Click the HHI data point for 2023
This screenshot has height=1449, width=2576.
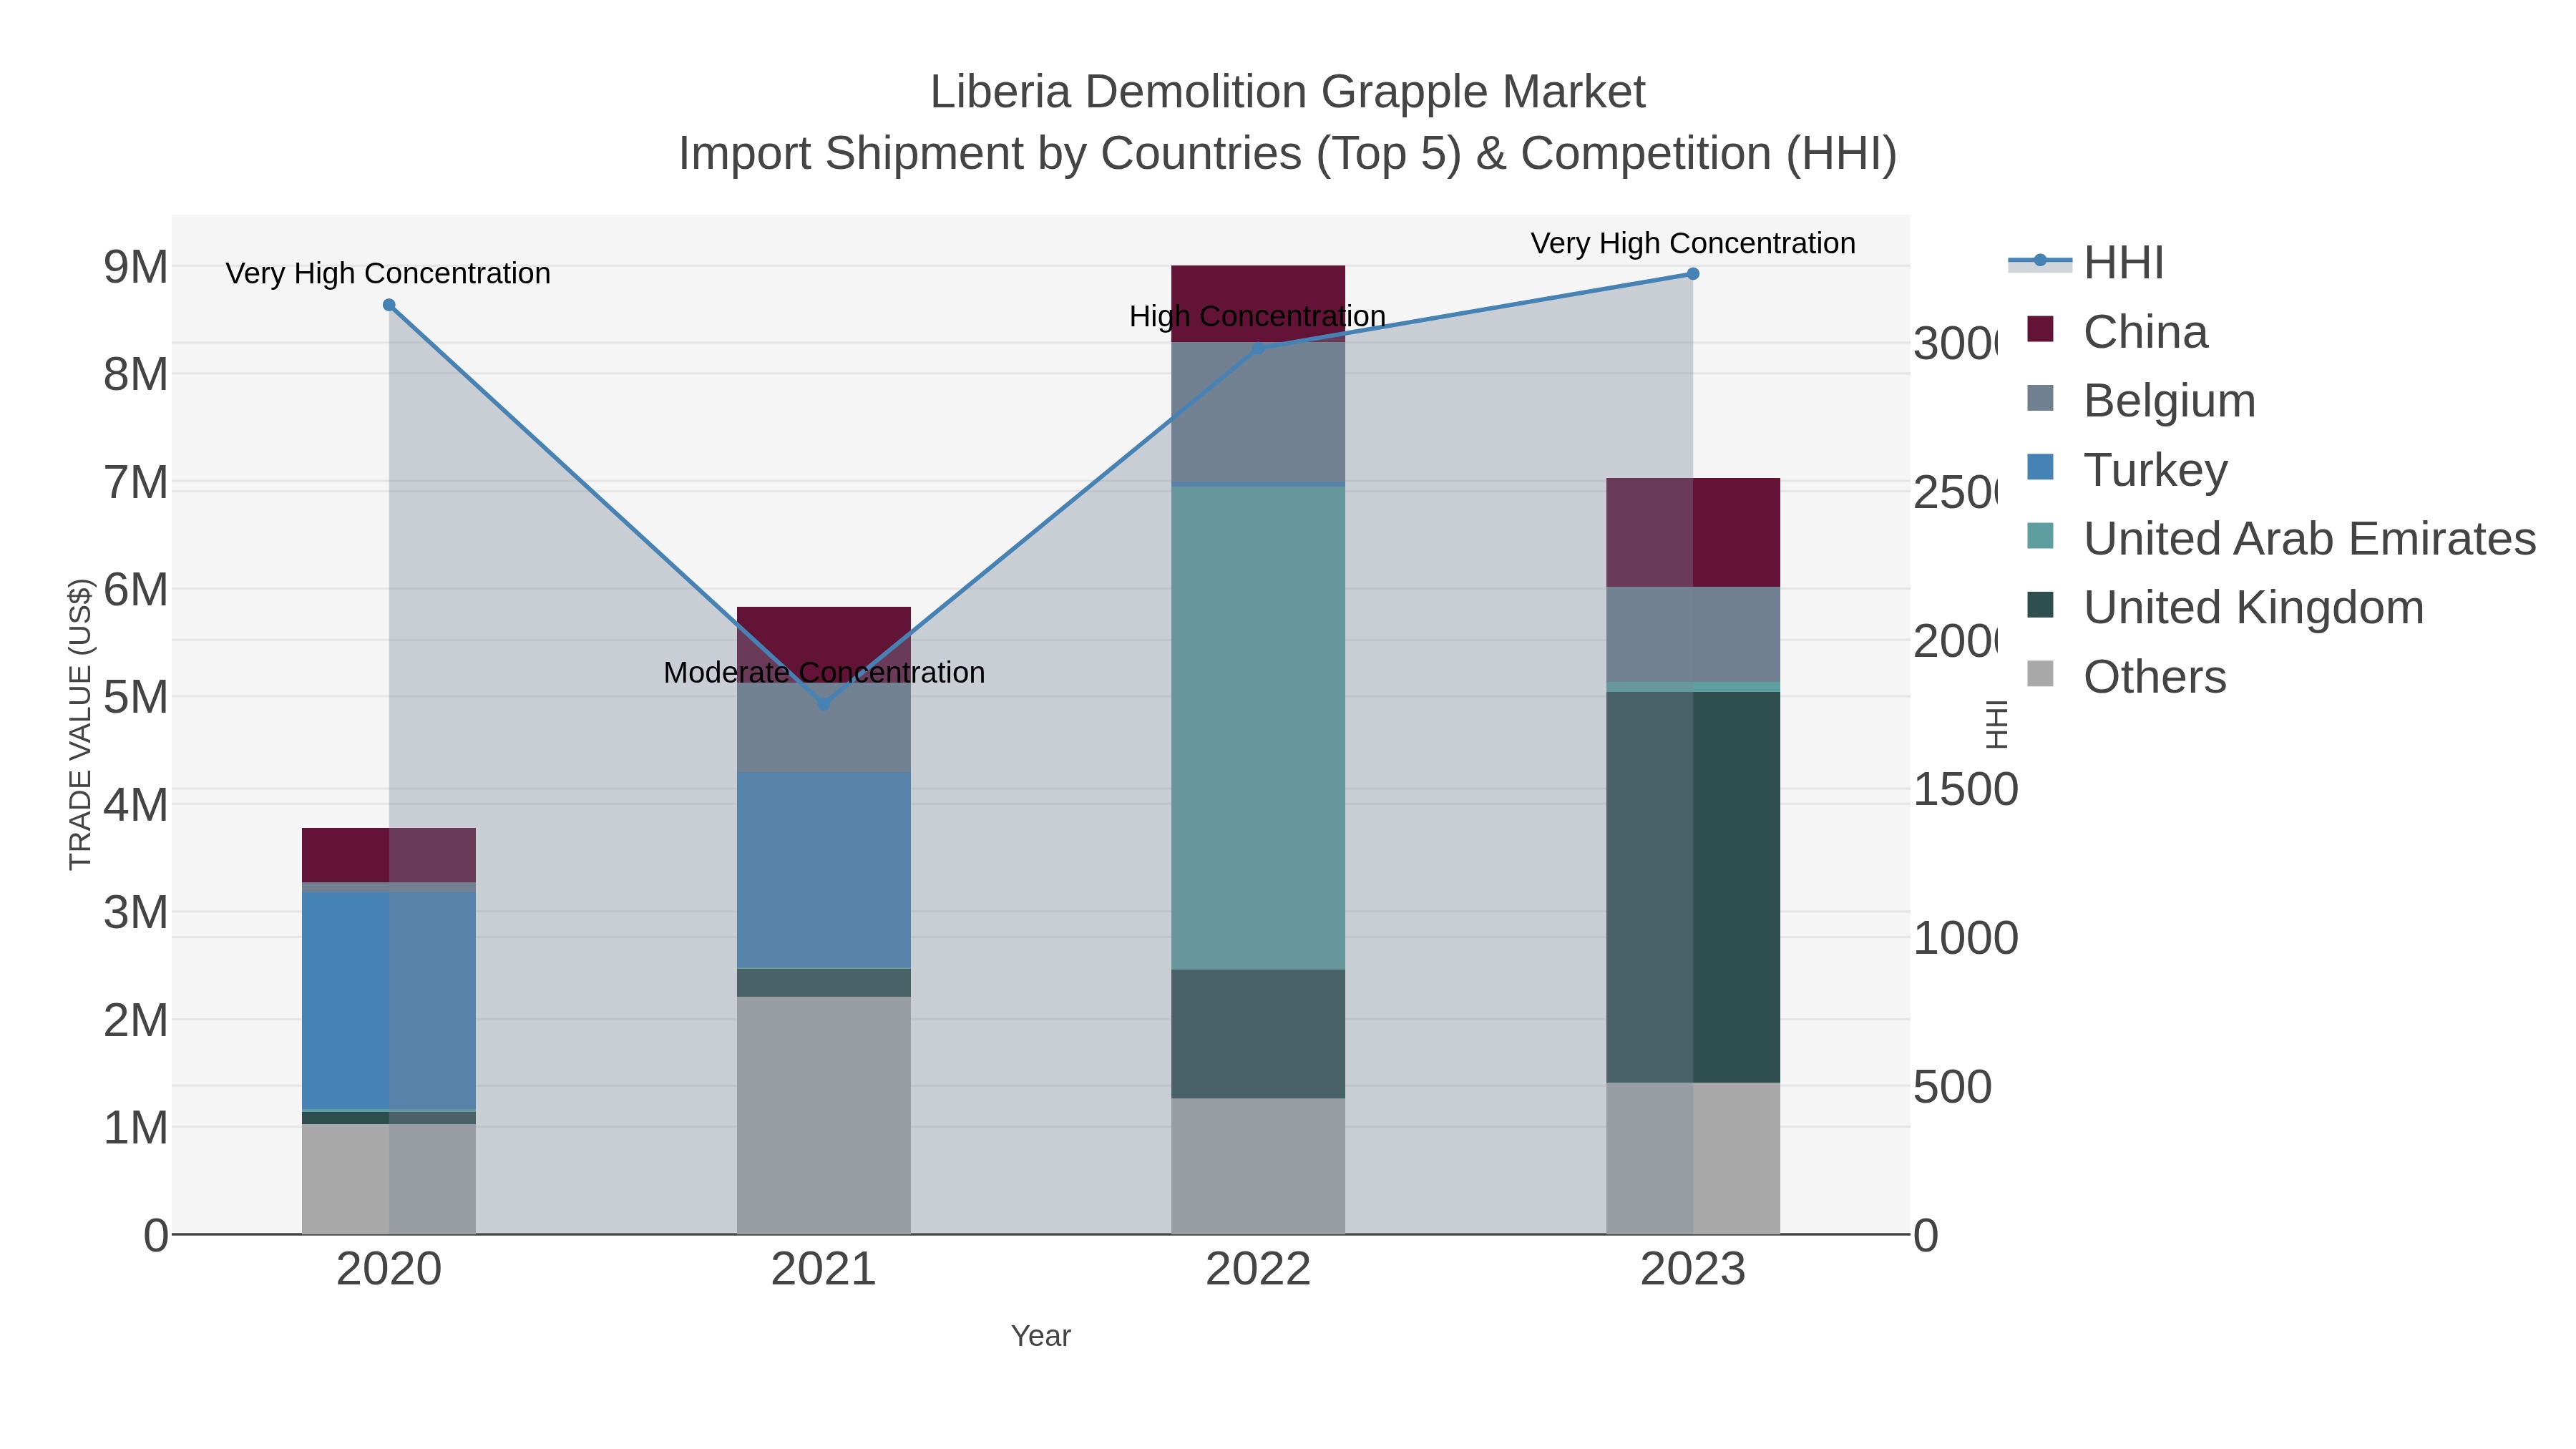coord(1693,274)
